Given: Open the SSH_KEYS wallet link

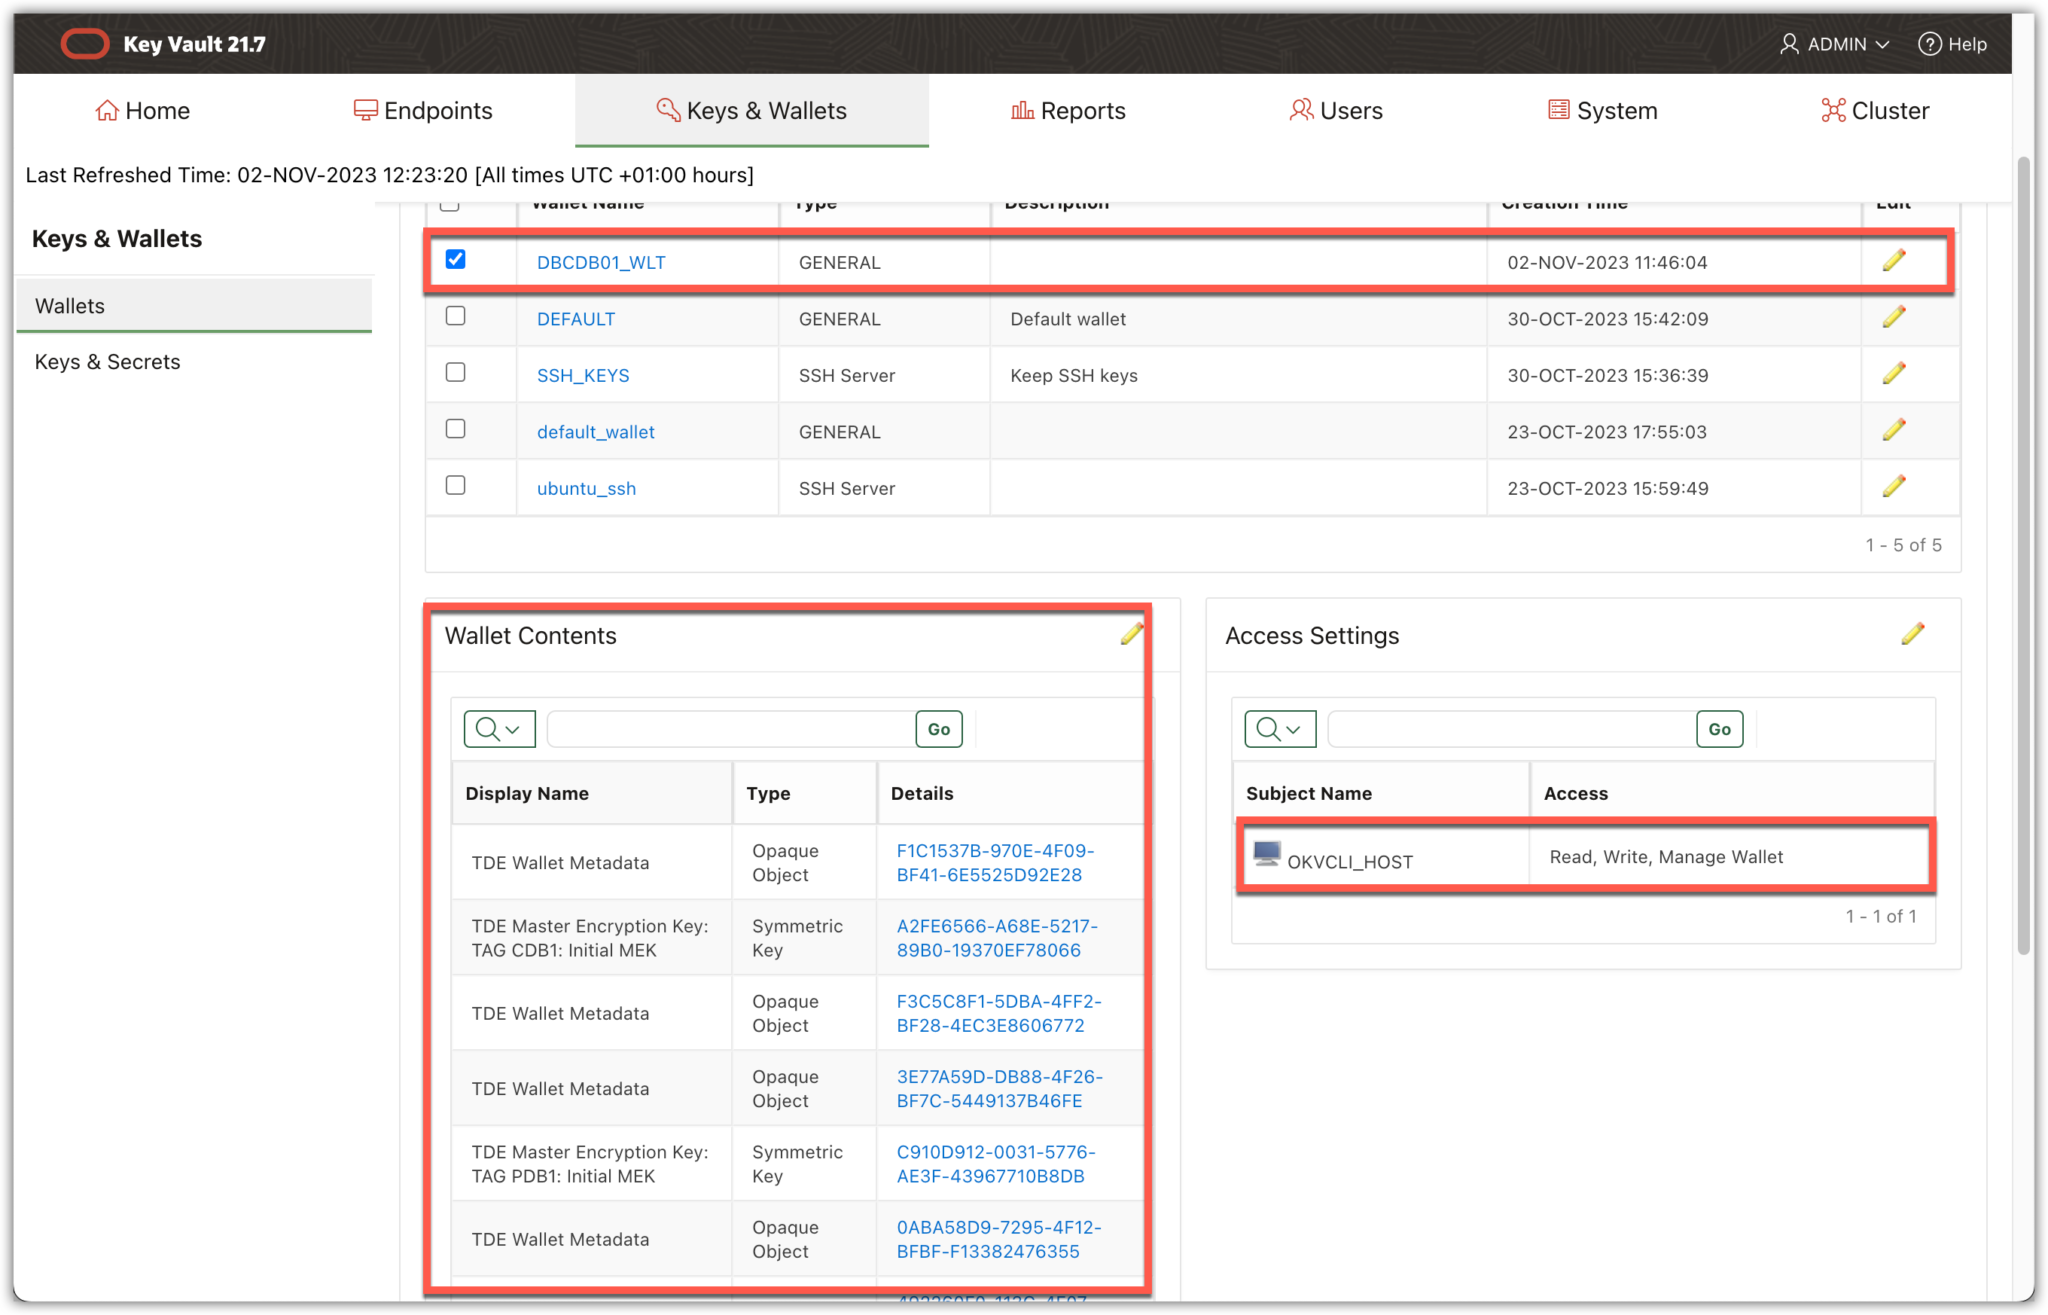Looking at the screenshot, I should 583,376.
